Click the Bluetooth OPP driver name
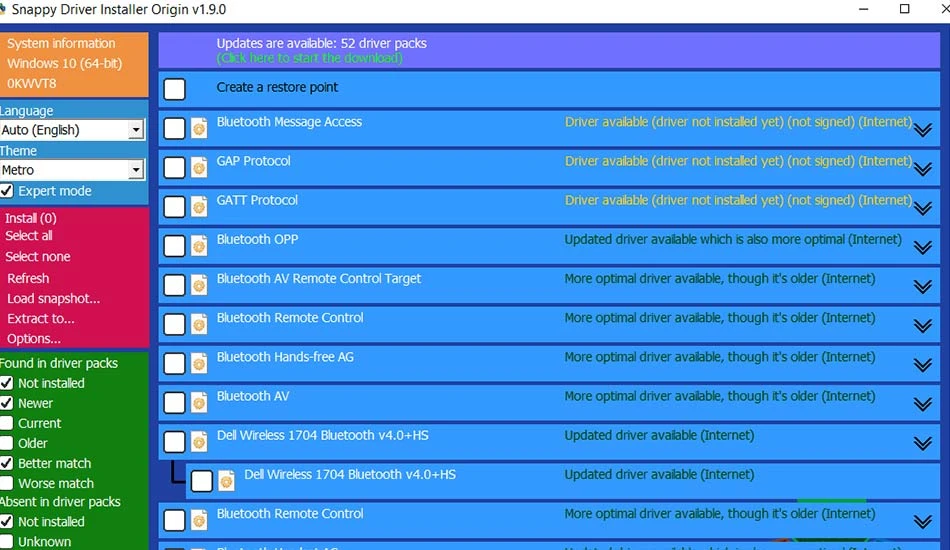The height and width of the screenshot is (550, 950). click(257, 239)
